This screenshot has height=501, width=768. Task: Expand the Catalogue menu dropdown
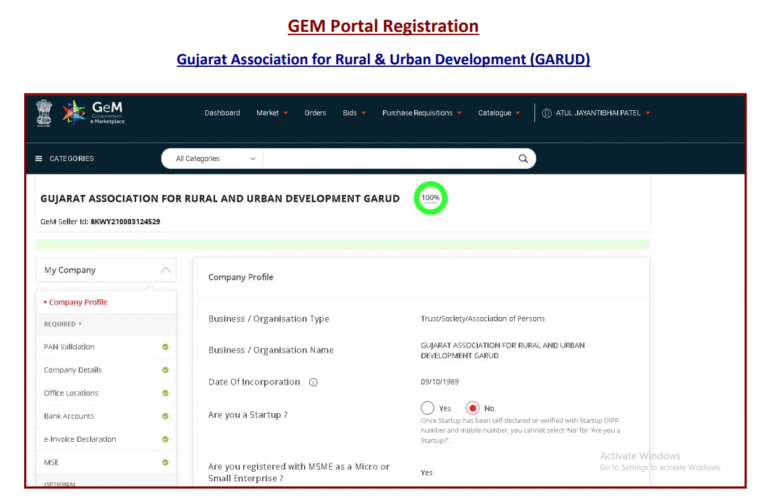499,113
